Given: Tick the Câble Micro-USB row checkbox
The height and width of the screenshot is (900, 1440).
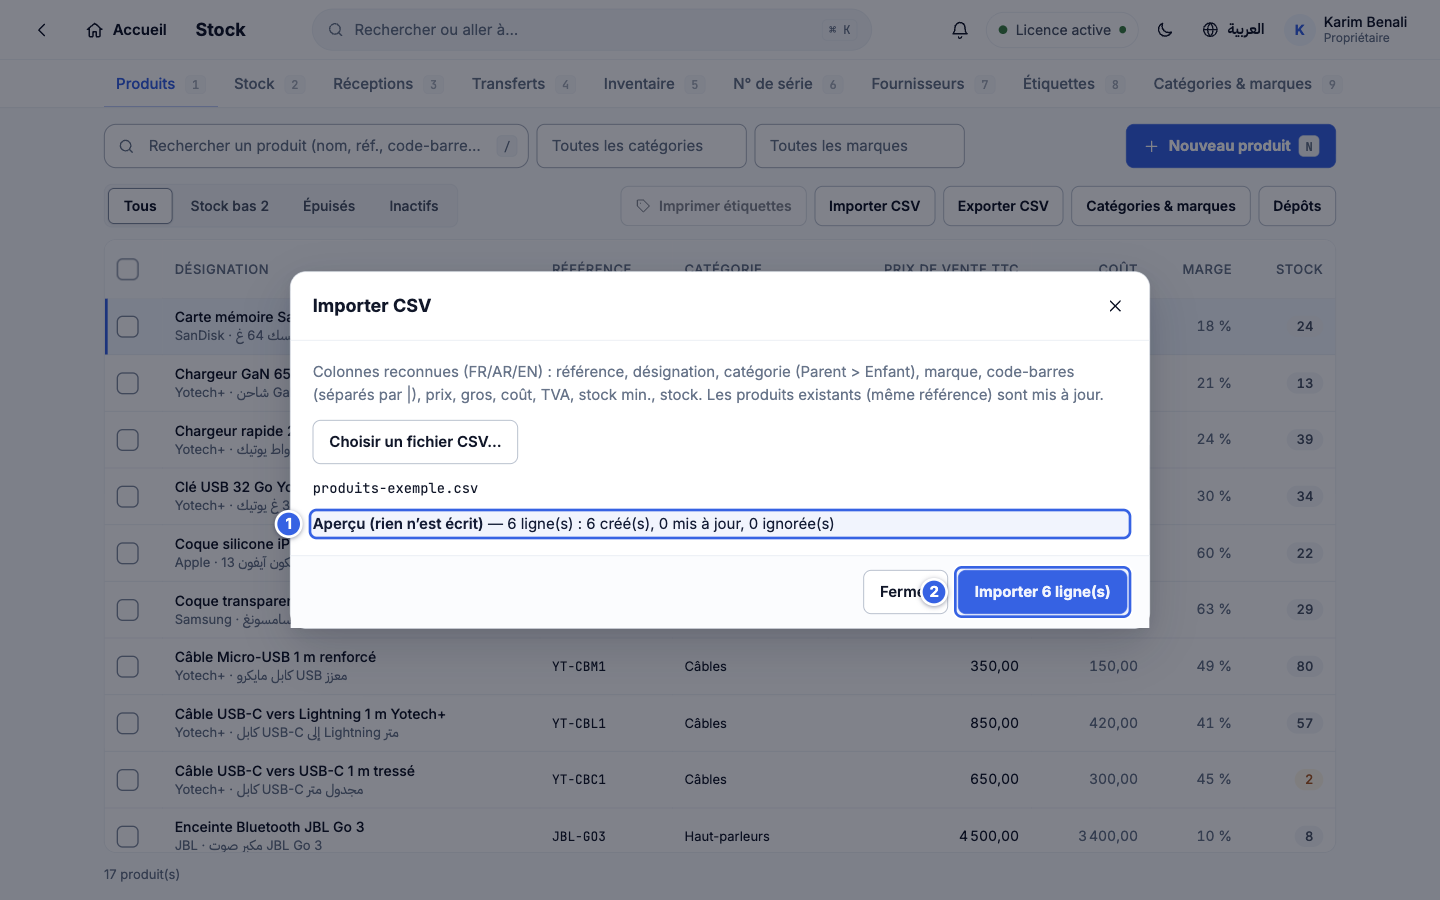Looking at the screenshot, I should pyautogui.click(x=128, y=666).
